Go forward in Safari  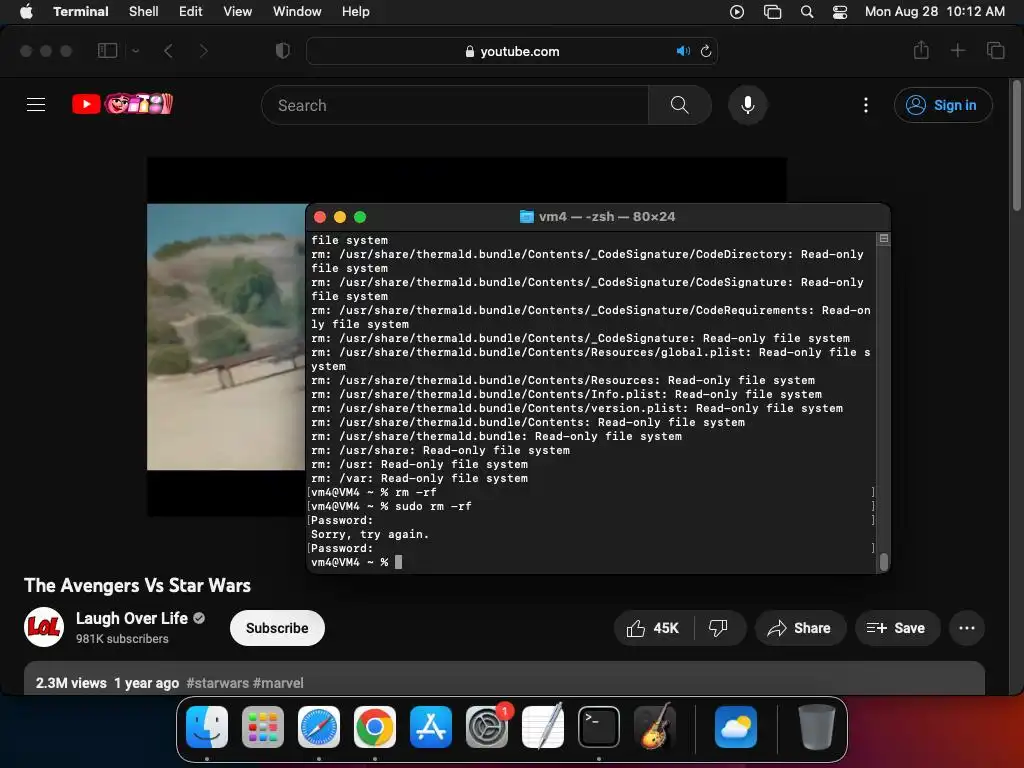click(x=204, y=50)
